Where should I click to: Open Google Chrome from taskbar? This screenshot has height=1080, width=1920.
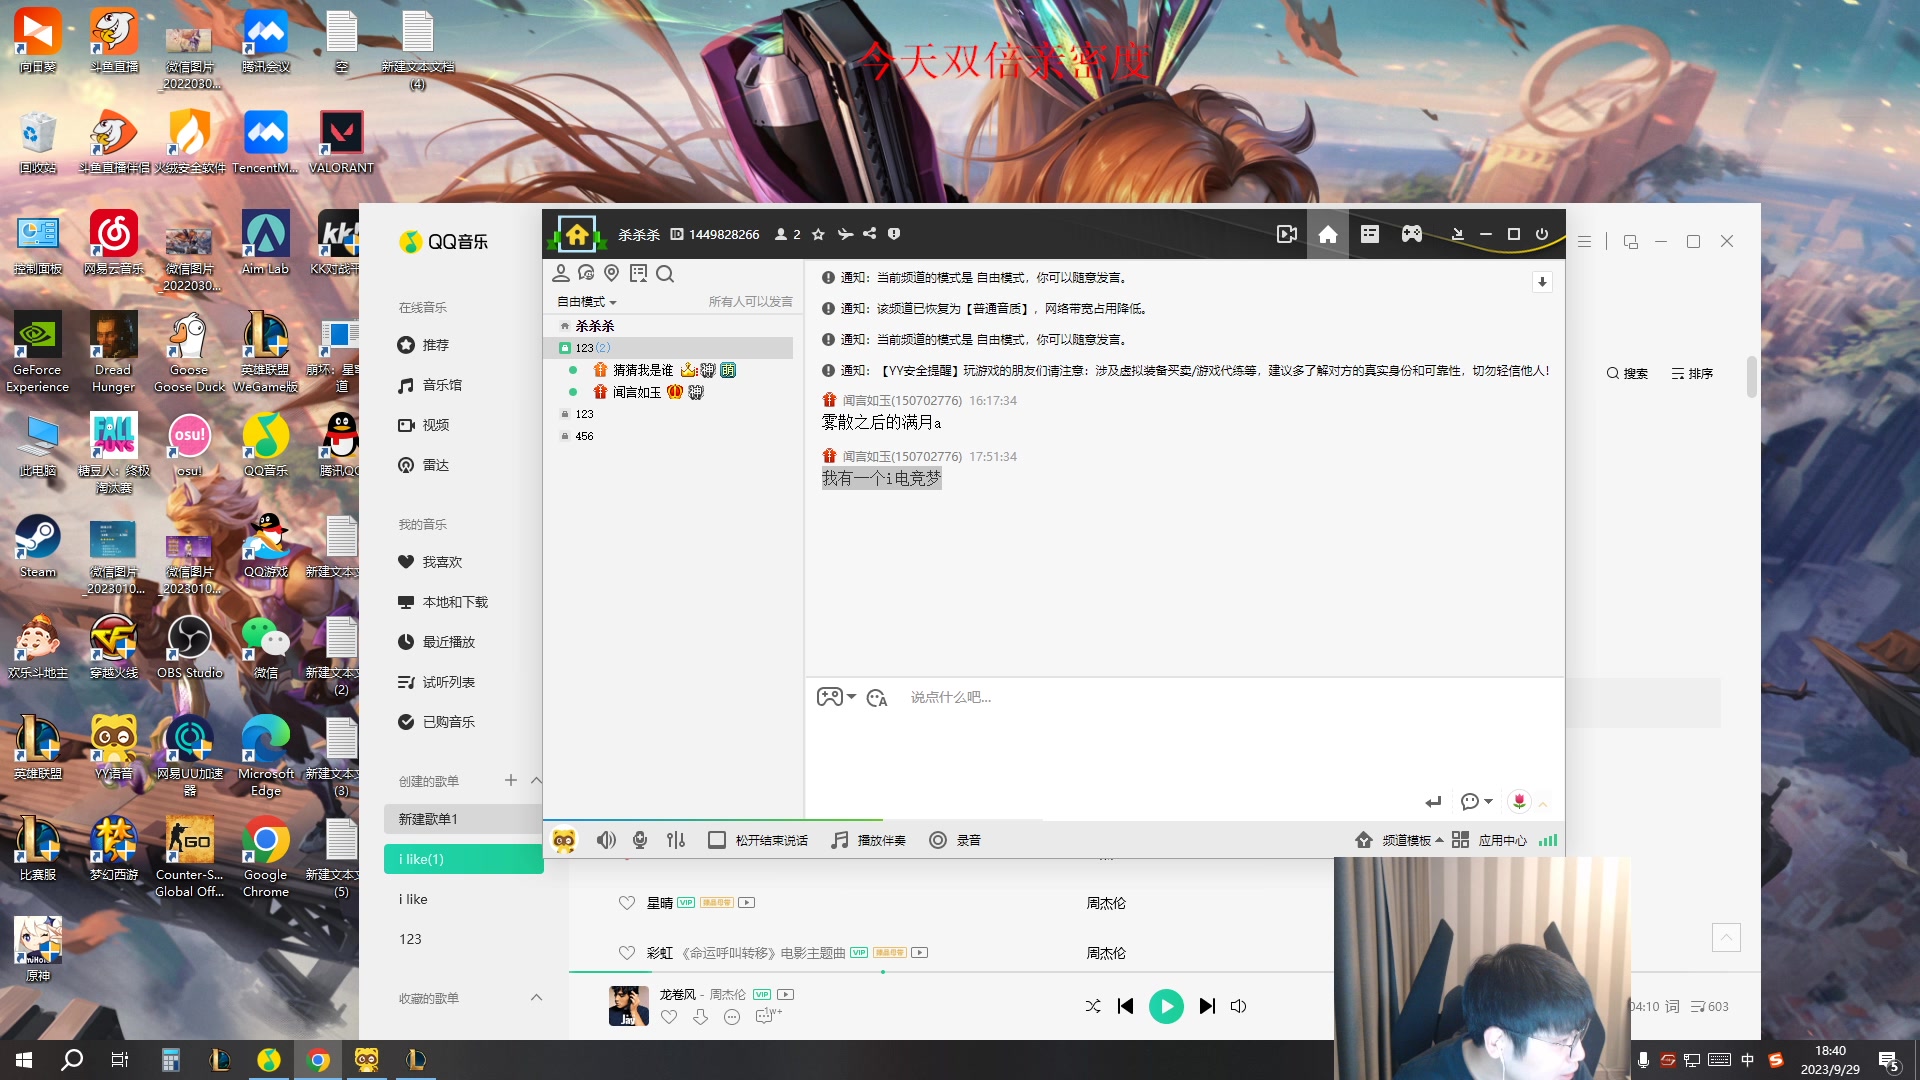pos(318,1060)
